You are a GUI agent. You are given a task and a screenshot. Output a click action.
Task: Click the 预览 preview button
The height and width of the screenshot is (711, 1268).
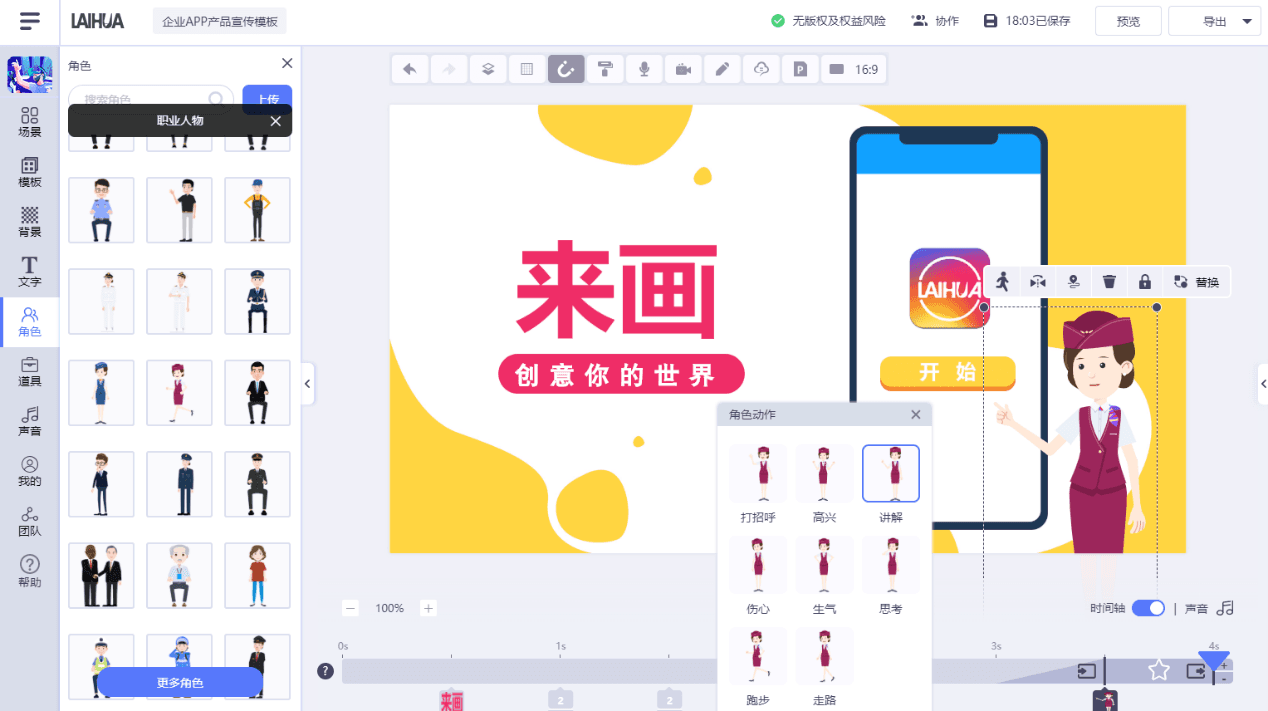click(x=1127, y=20)
